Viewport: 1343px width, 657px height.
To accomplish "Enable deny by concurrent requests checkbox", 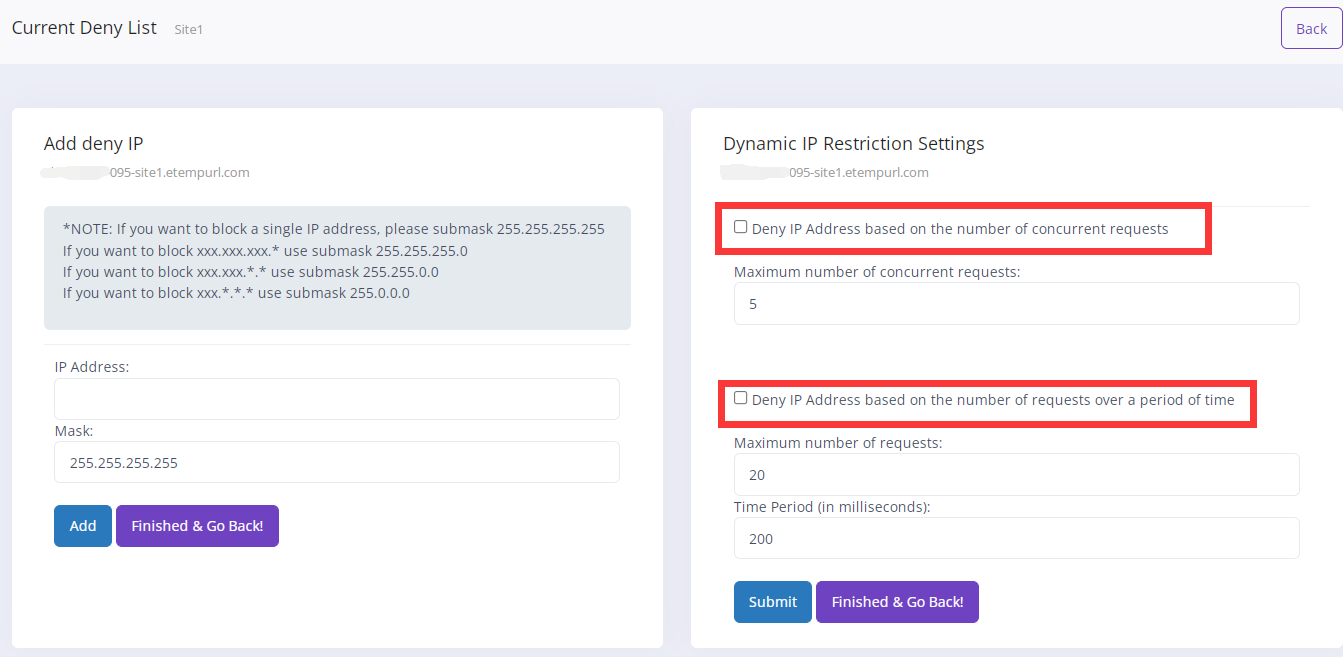I will click(x=741, y=227).
